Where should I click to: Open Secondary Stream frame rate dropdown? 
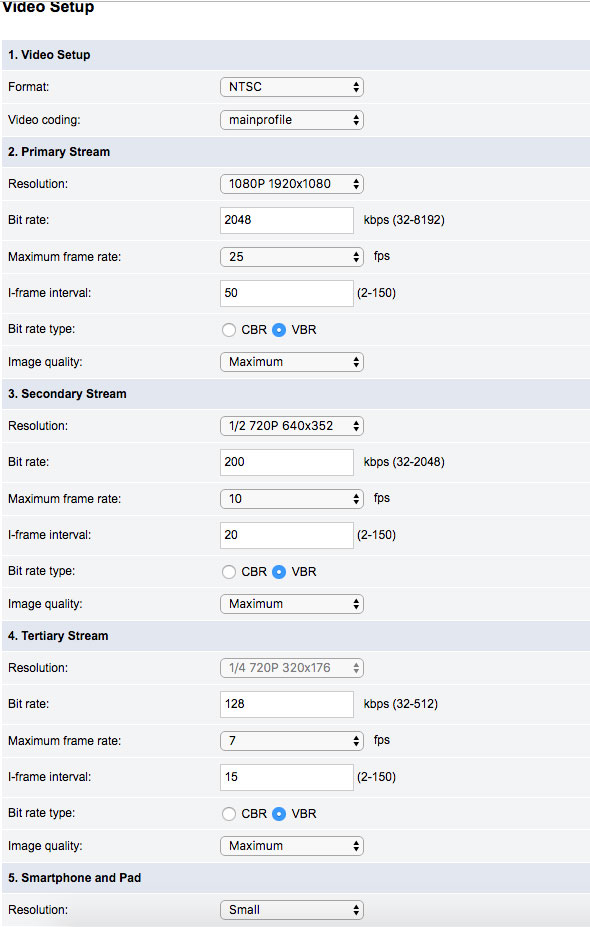[291, 499]
